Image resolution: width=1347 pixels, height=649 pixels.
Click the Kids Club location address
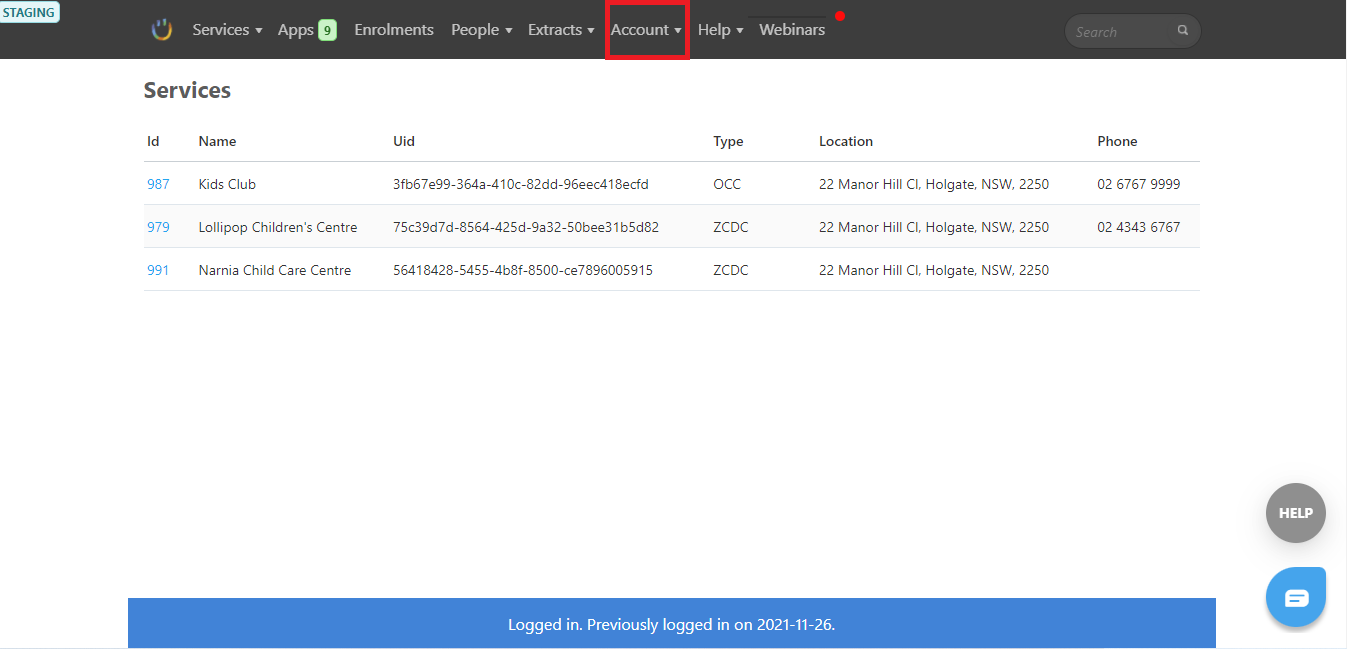coord(934,184)
